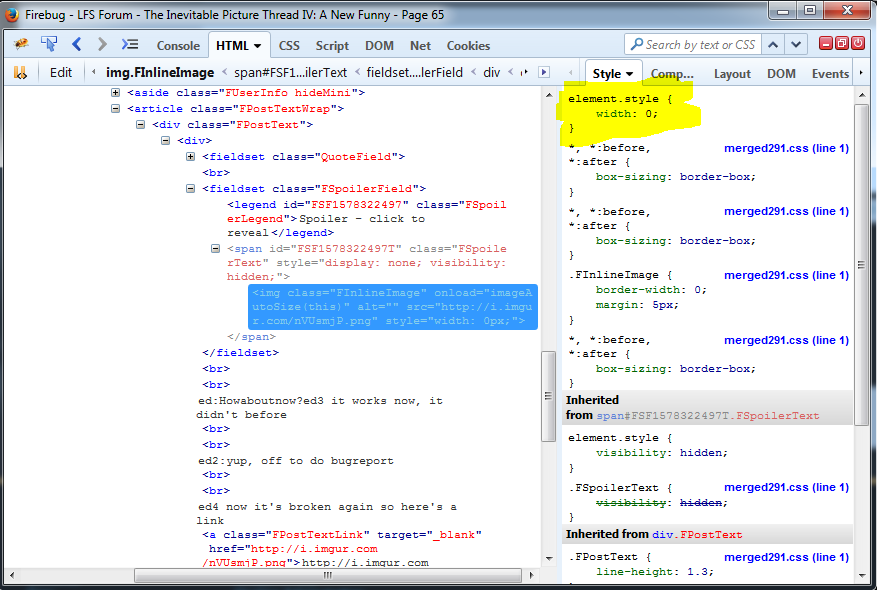Switch to the CSS tab
Screen dimensions: 877x590
tap(289, 46)
